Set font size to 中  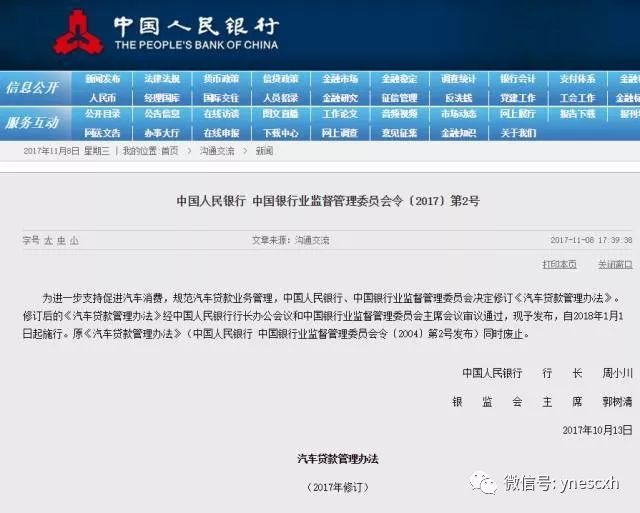click(x=61, y=240)
